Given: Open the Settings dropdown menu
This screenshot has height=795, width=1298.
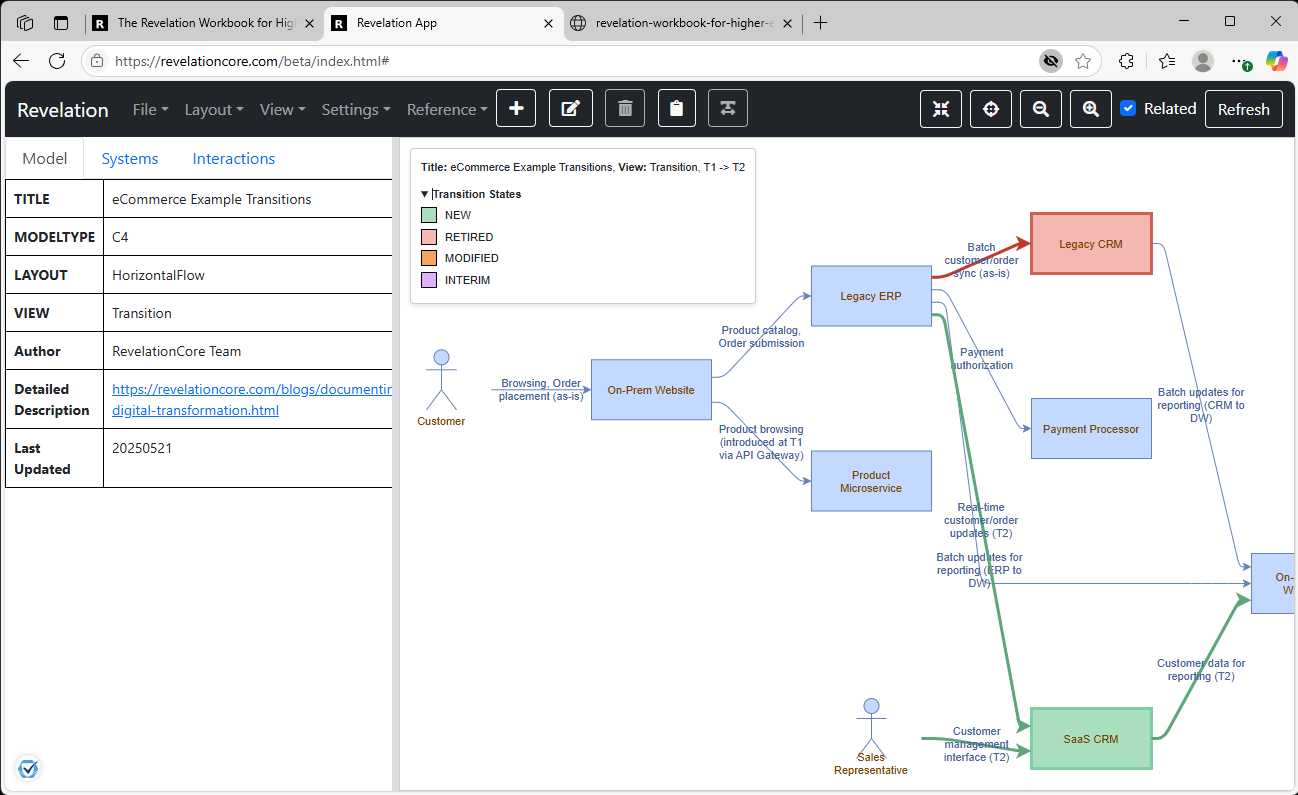Looking at the screenshot, I should (355, 109).
